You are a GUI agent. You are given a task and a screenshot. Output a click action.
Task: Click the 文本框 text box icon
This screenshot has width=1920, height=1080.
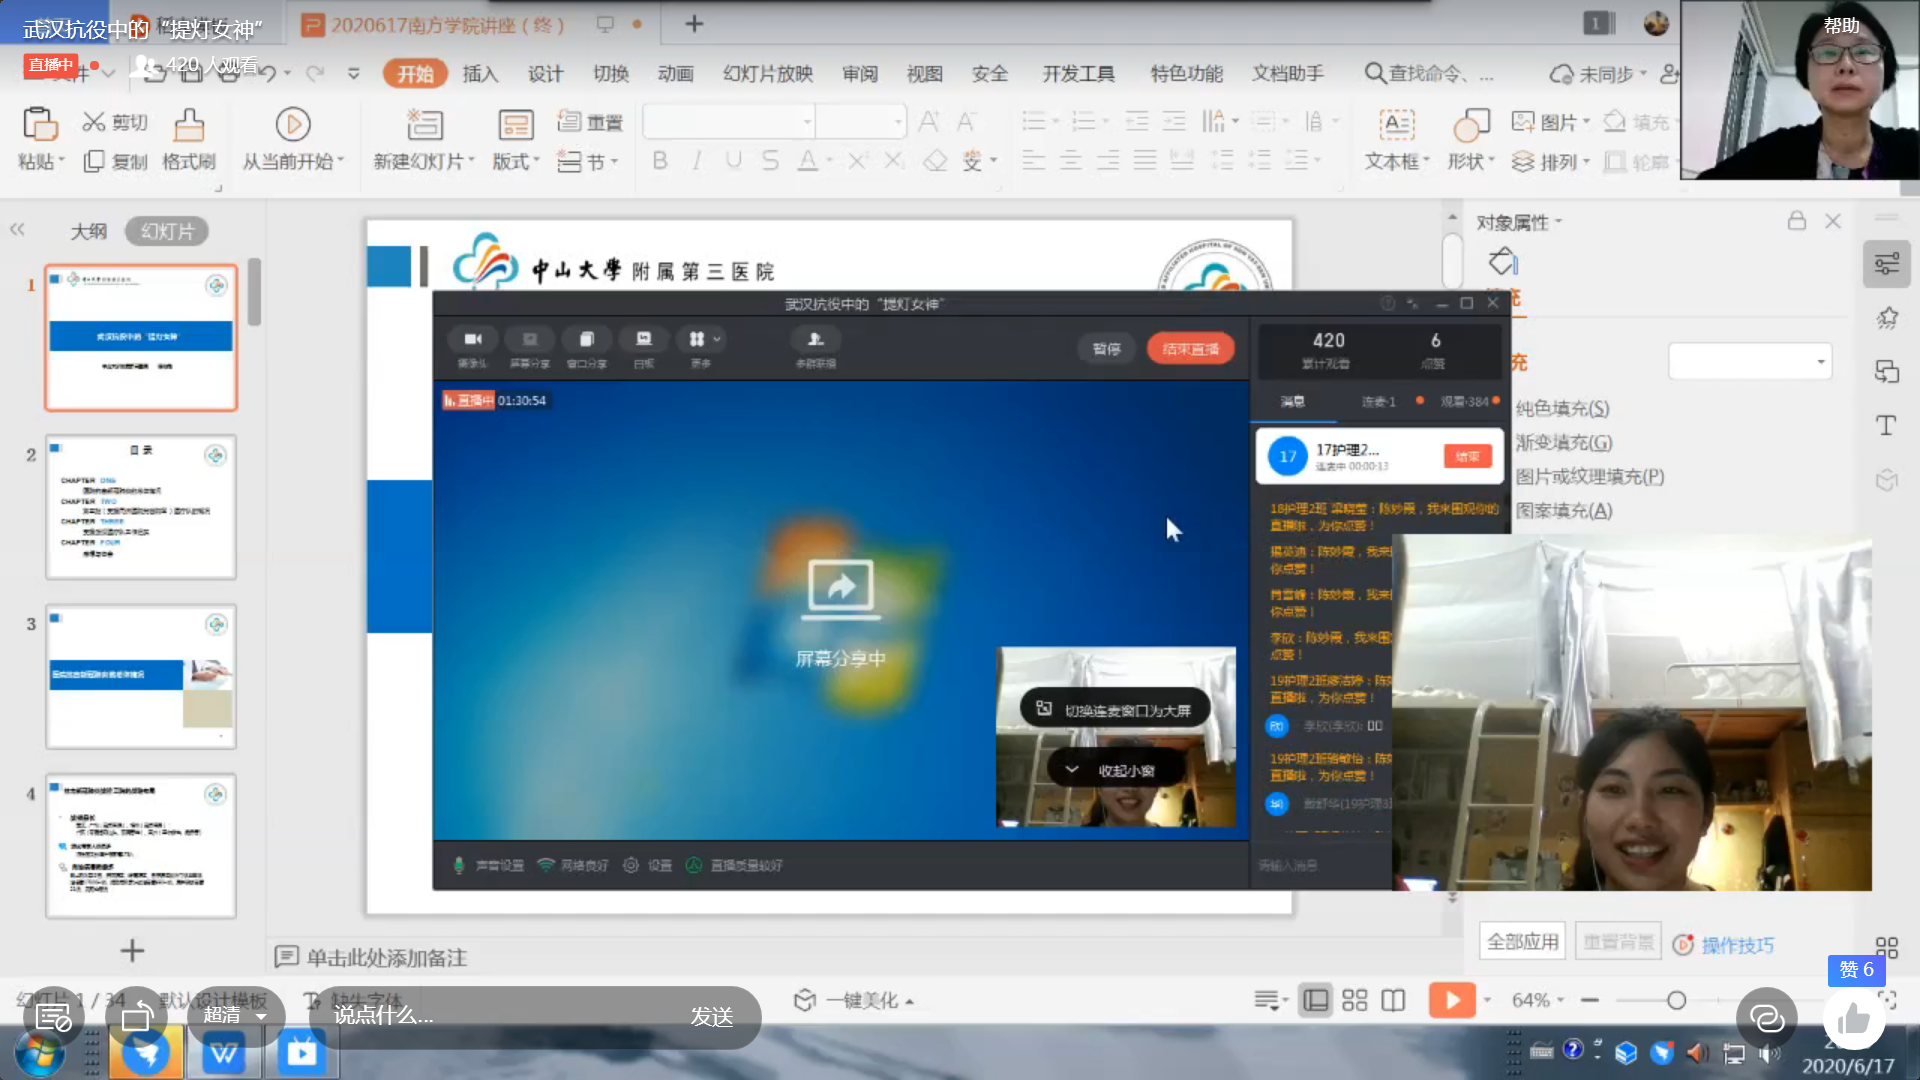(x=1396, y=126)
